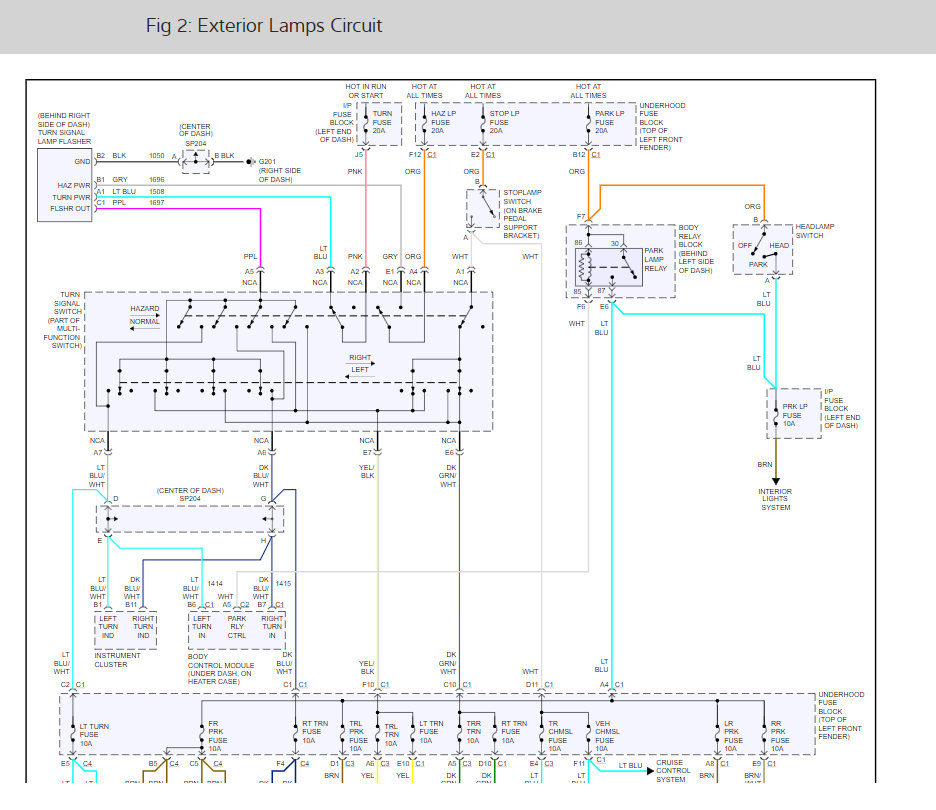Screen dimensions: 936x810
Task: Click the "PARK RLY CTRL" module pin label
Action: (x=236, y=627)
